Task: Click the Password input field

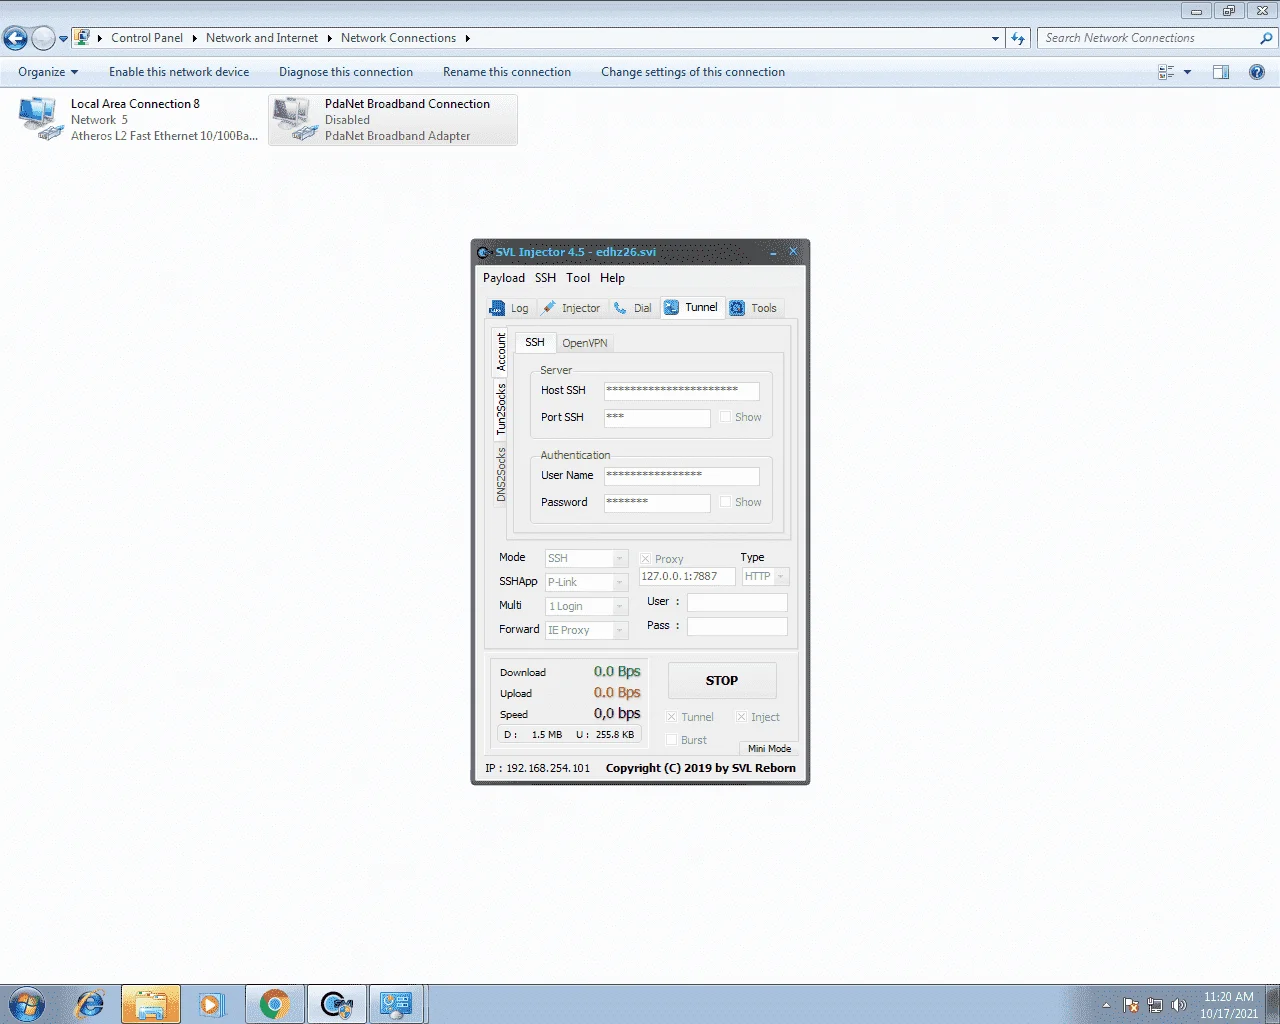Action: point(657,503)
